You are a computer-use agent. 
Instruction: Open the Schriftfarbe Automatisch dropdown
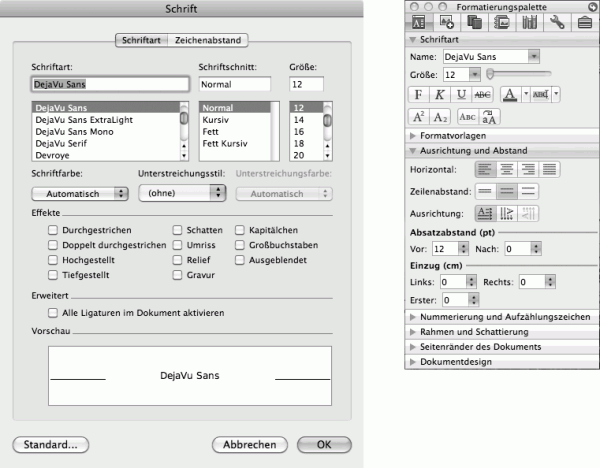click(x=80, y=194)
